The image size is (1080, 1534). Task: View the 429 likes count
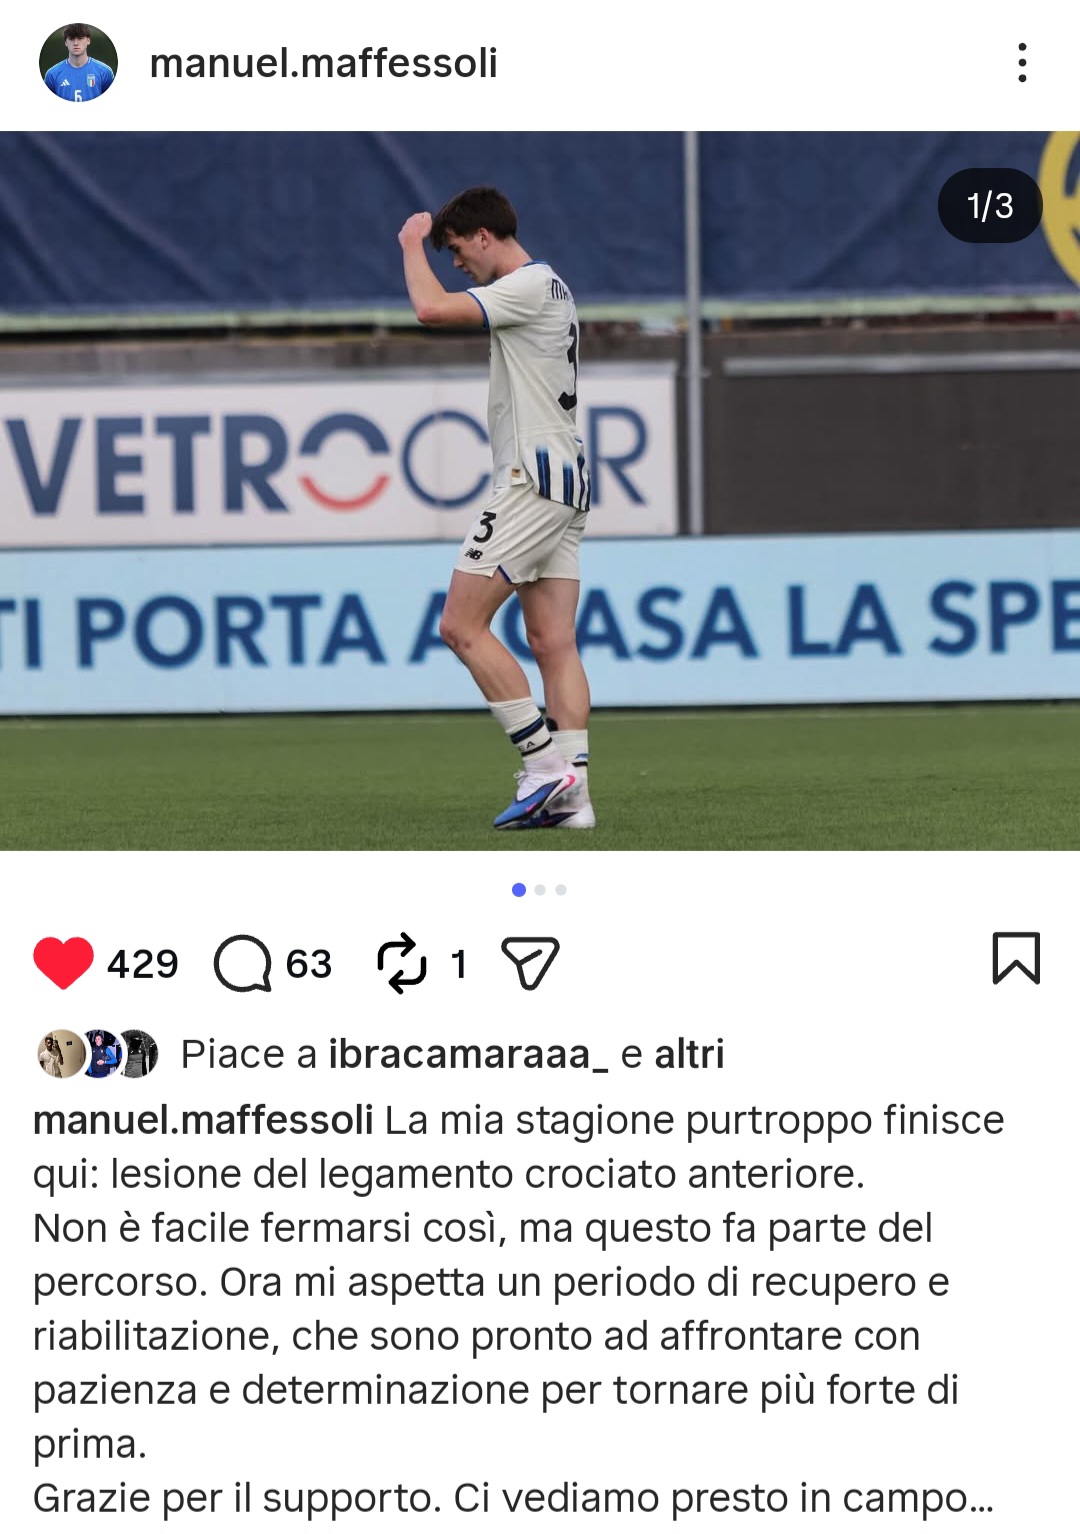click(143, 964)
